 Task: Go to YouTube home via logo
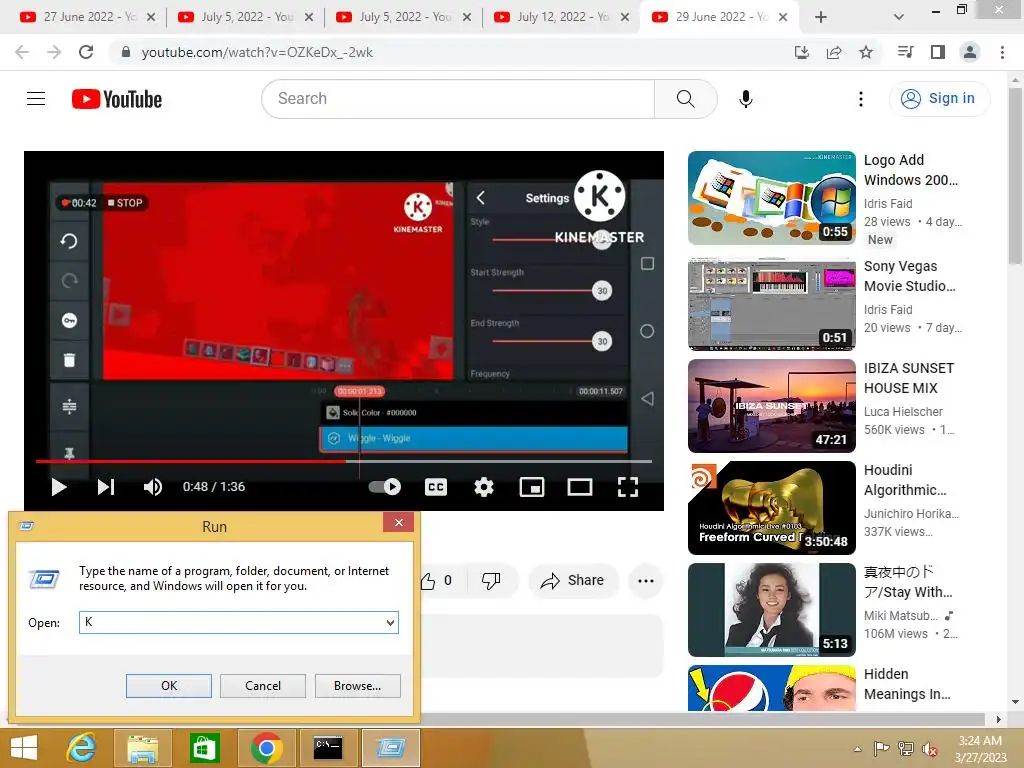(x=117, y=99)
